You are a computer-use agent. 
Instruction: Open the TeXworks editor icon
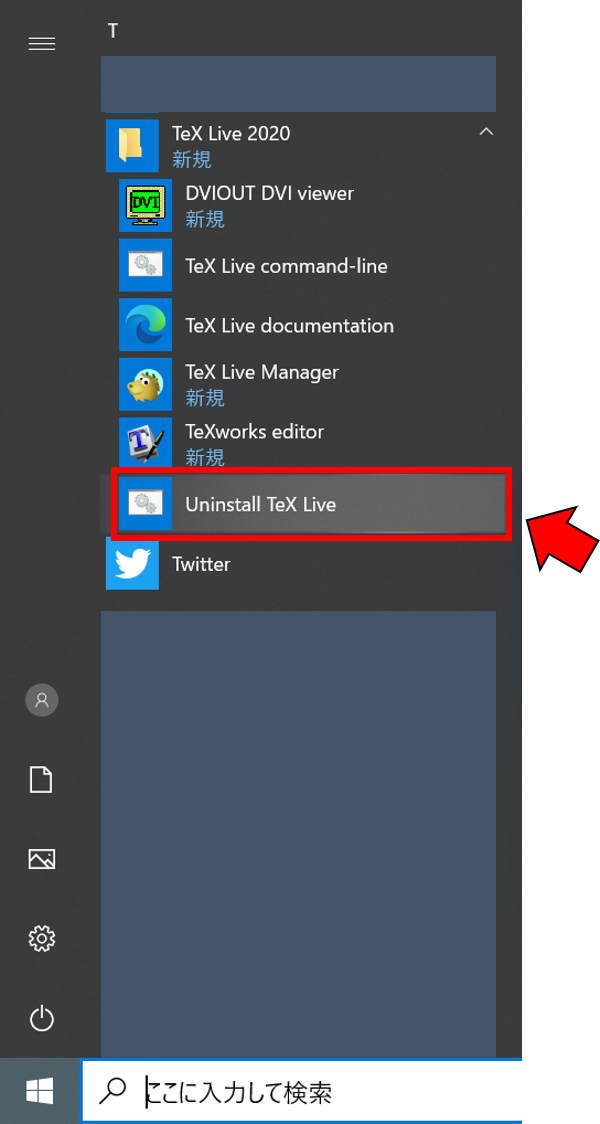(146, 444)
